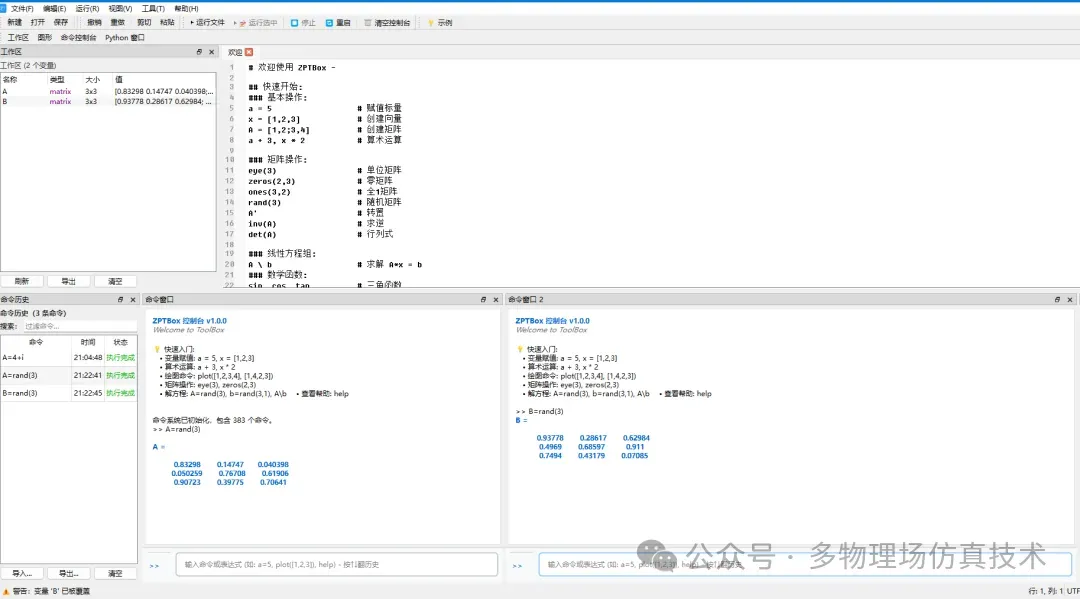Screen dimensions: 1080x599
Task: Focus the command input in 命令窗口 2
Action: pos(804,565)
